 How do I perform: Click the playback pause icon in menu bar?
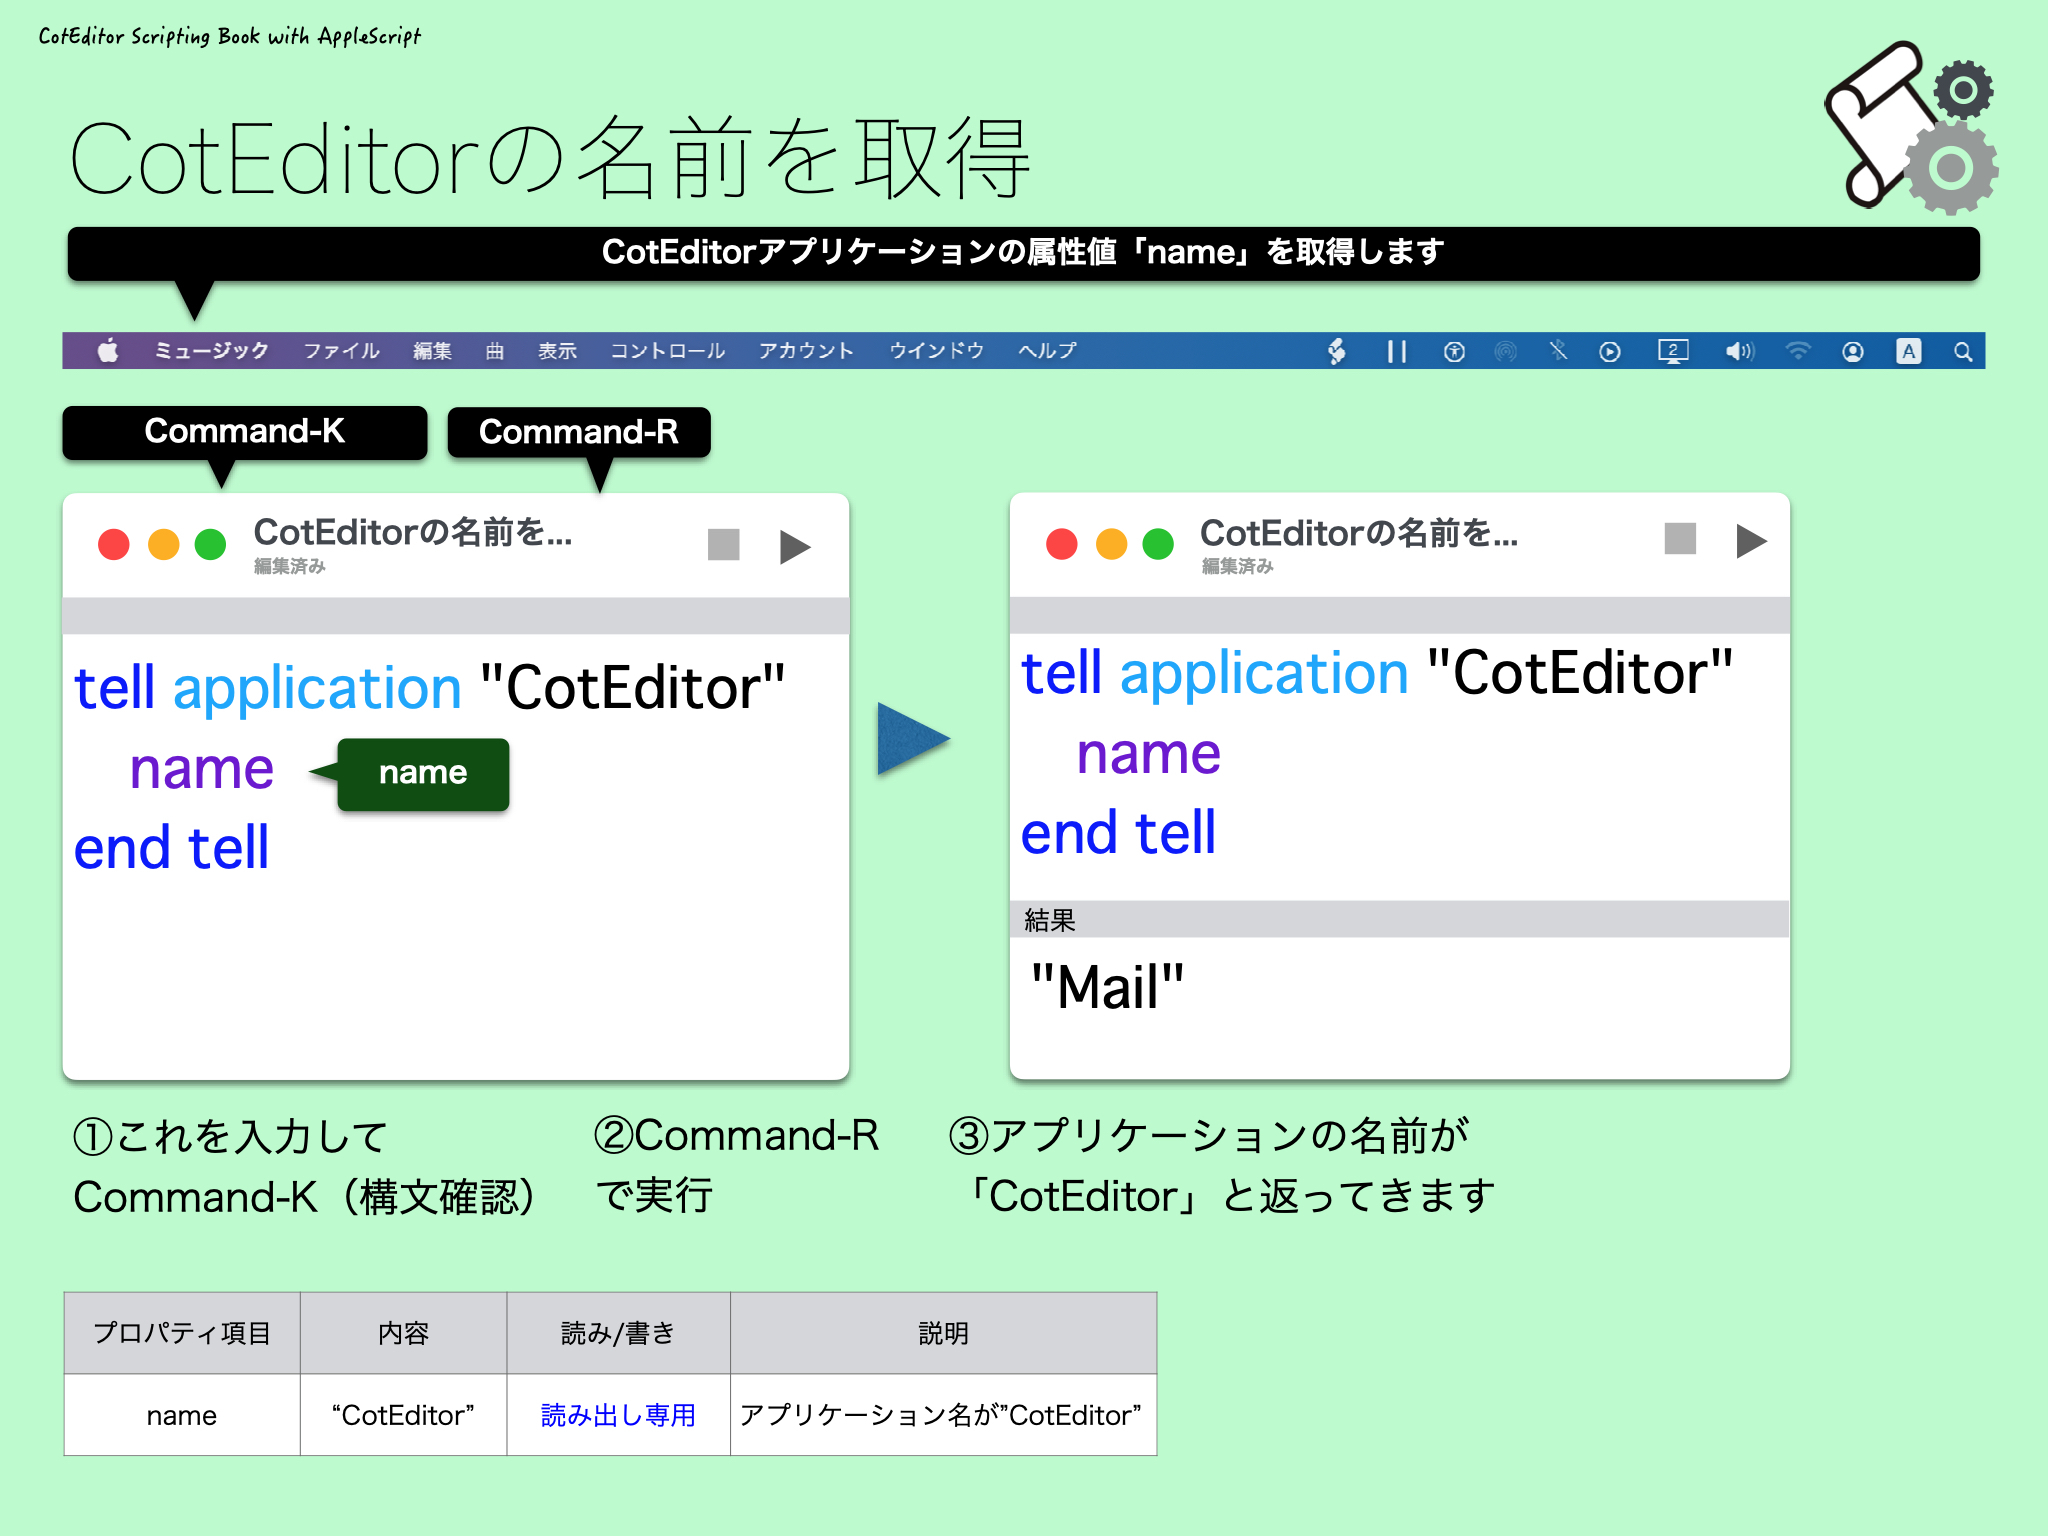1396,351
